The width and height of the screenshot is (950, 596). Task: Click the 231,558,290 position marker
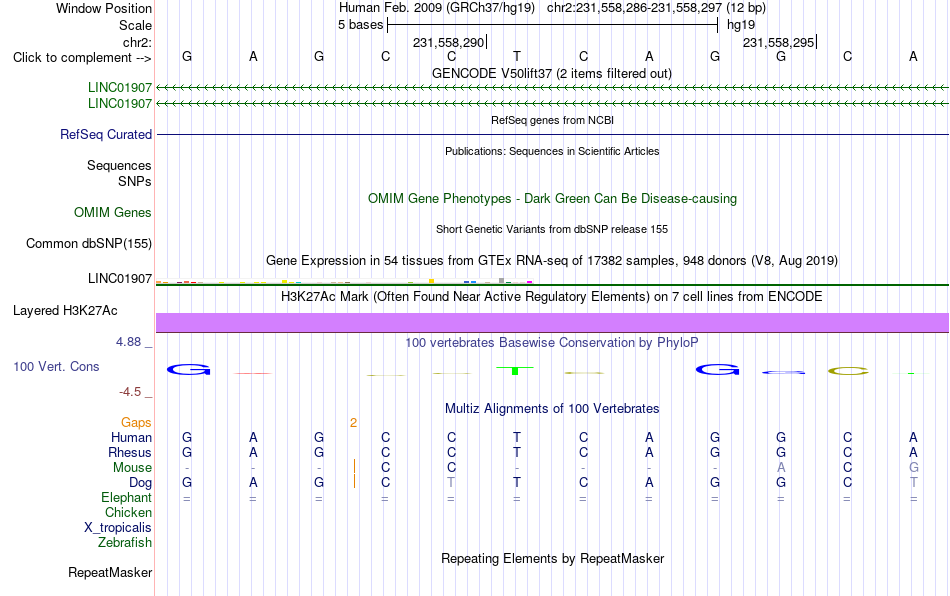coord(449,42)
